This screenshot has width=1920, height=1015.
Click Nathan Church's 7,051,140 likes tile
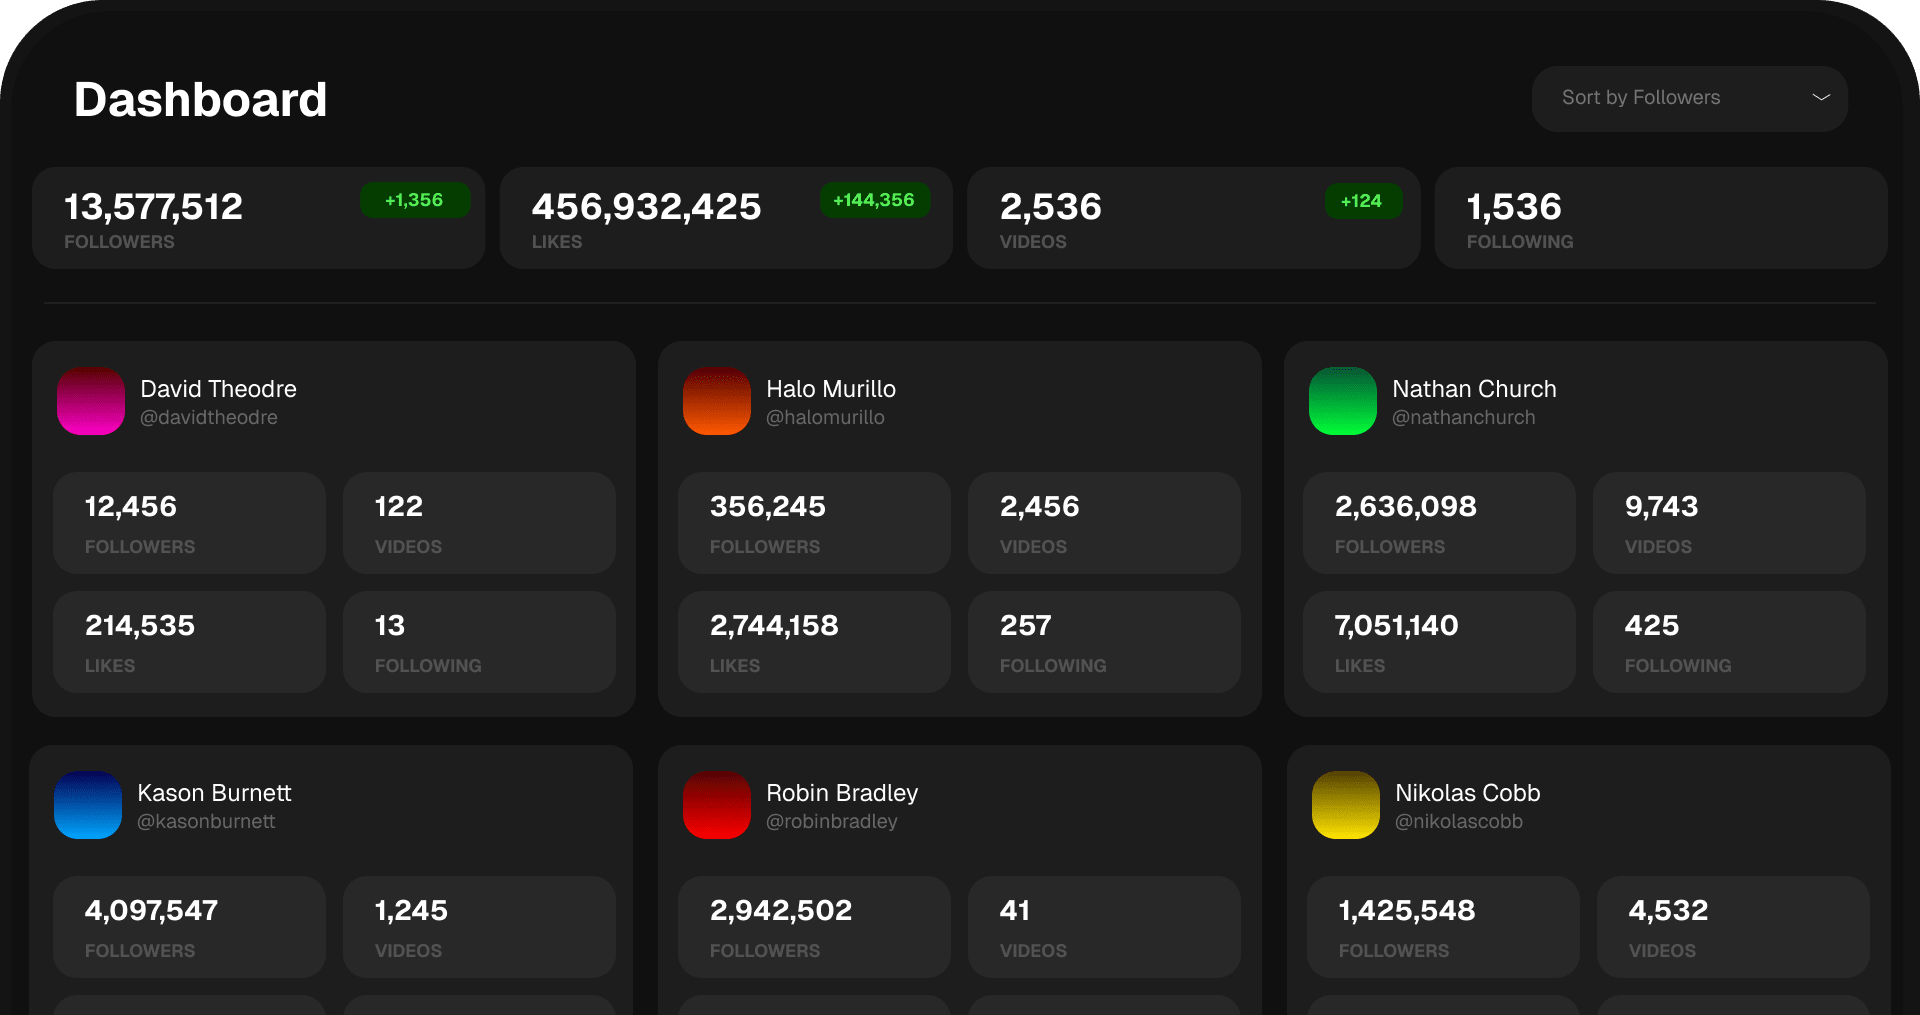coord(1438,642)
